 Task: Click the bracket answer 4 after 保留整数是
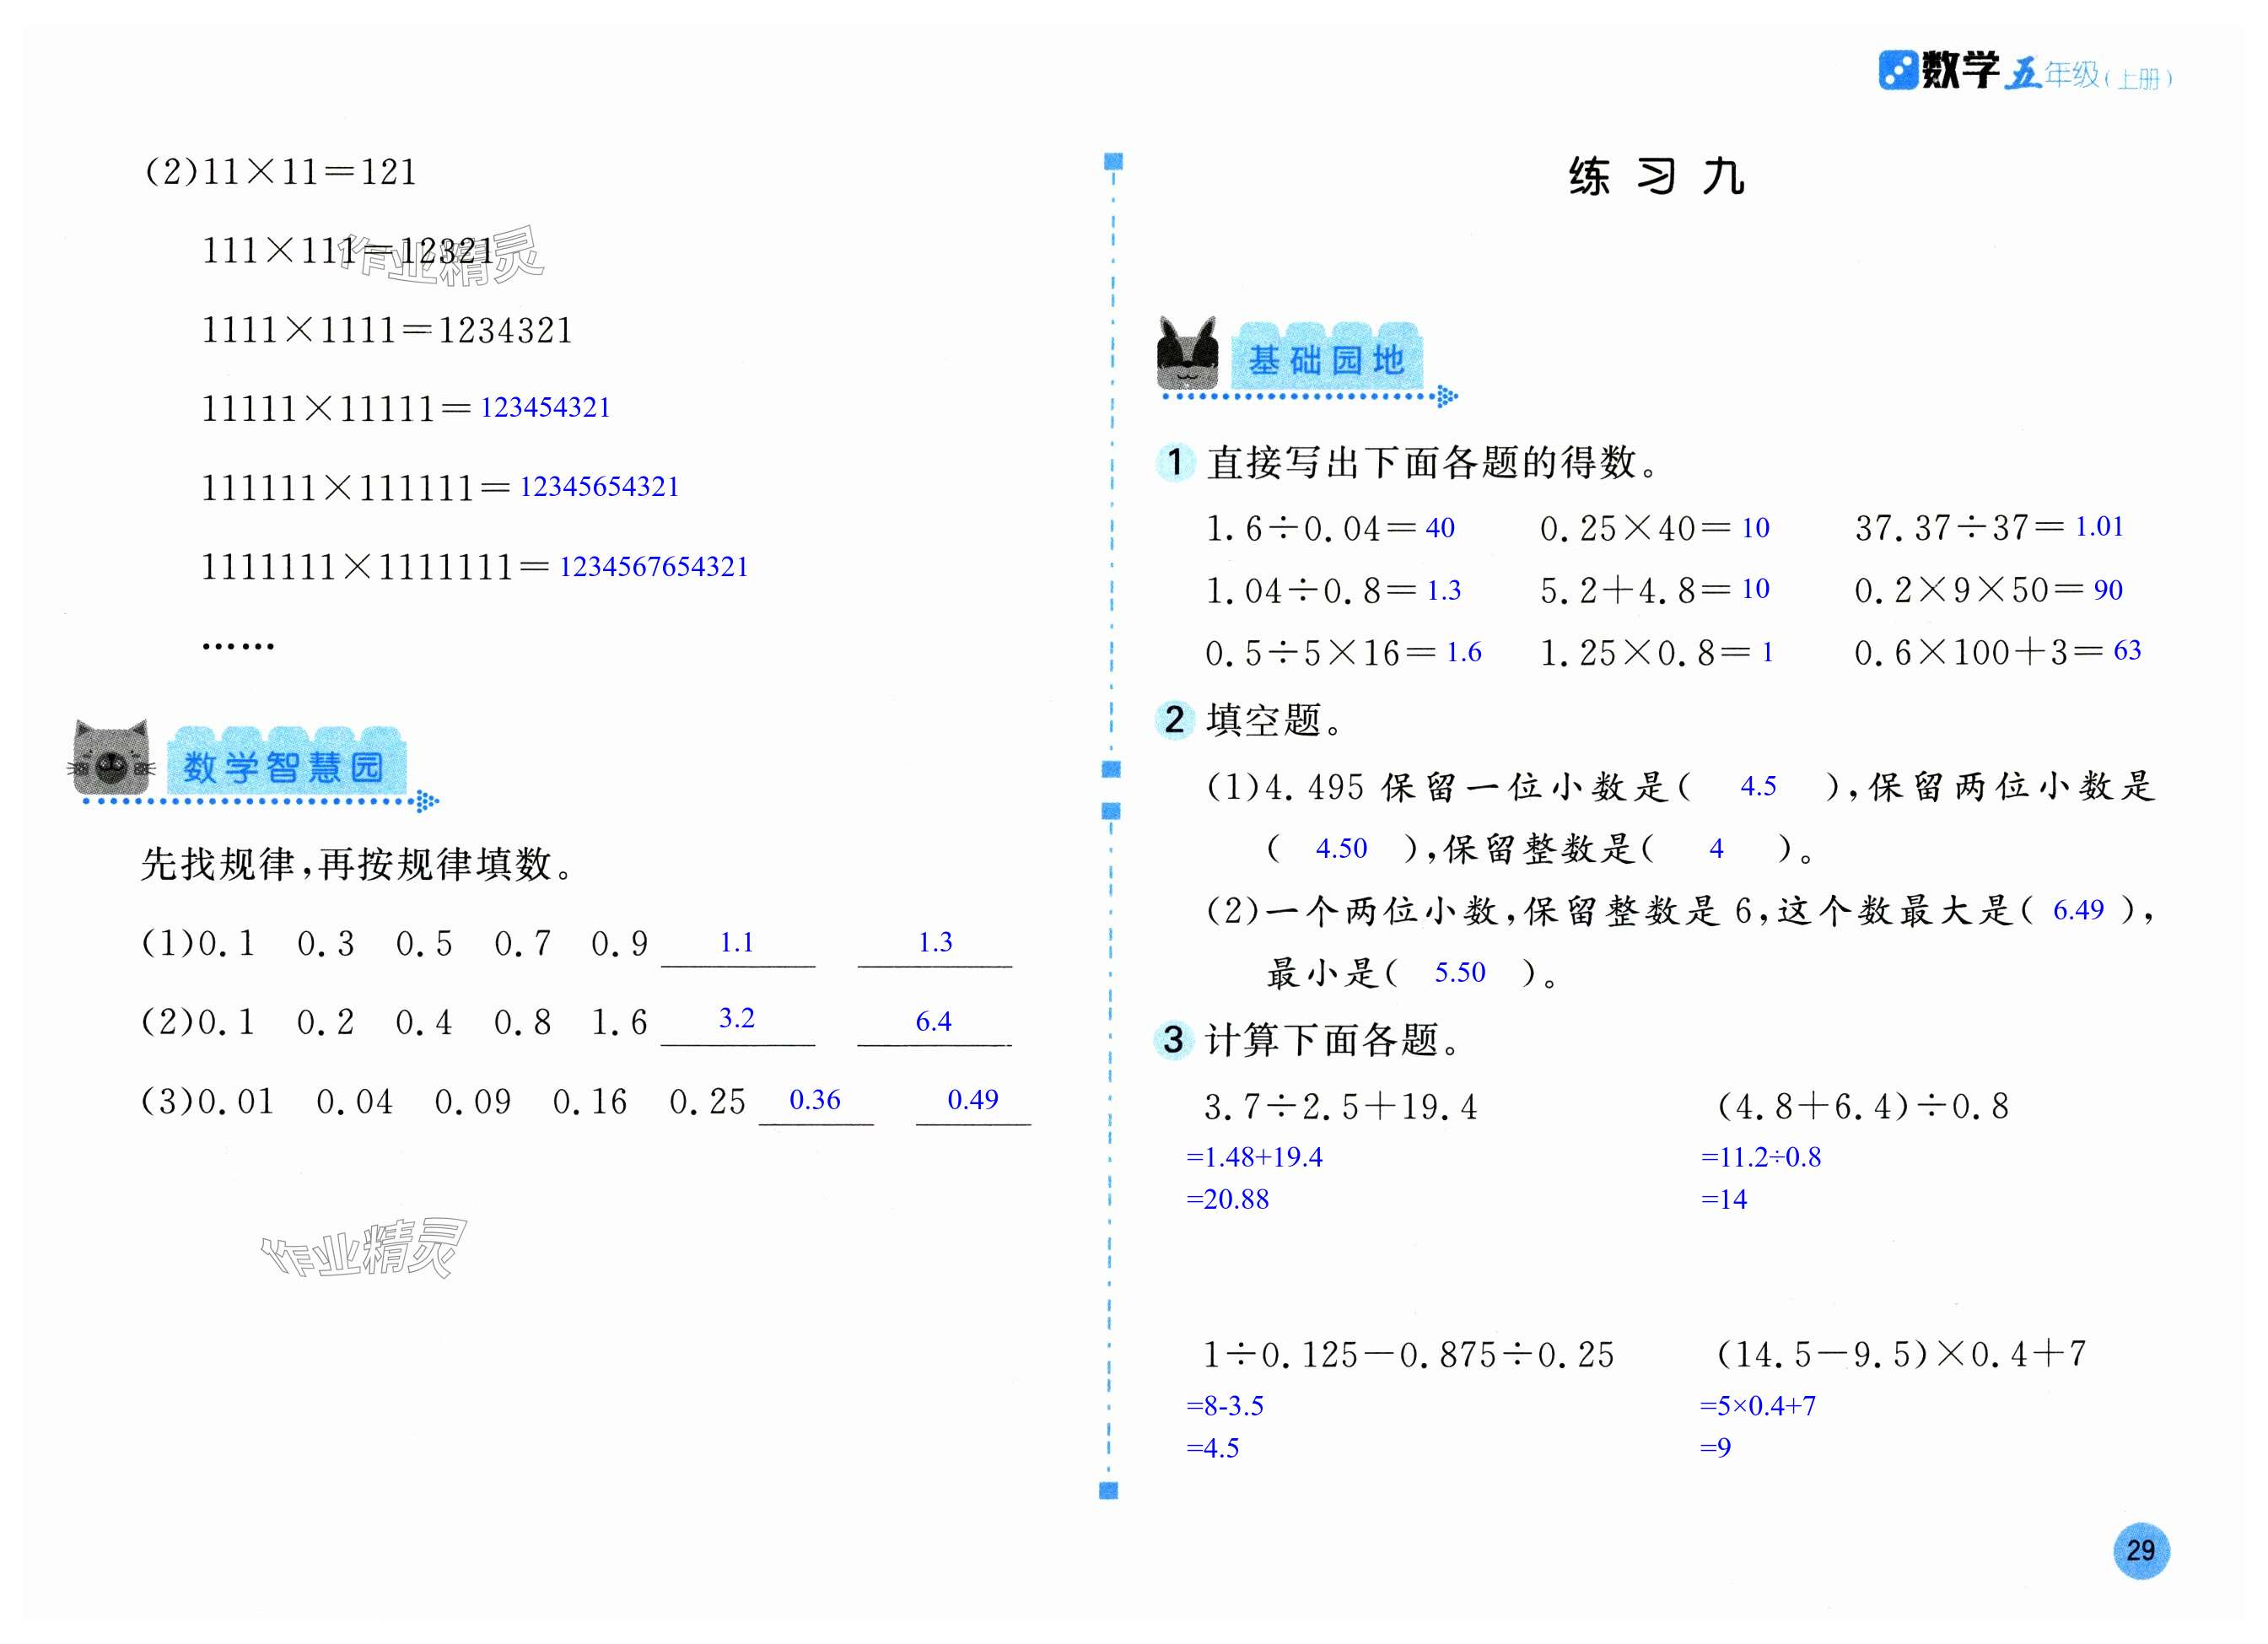coord(1716,849)
